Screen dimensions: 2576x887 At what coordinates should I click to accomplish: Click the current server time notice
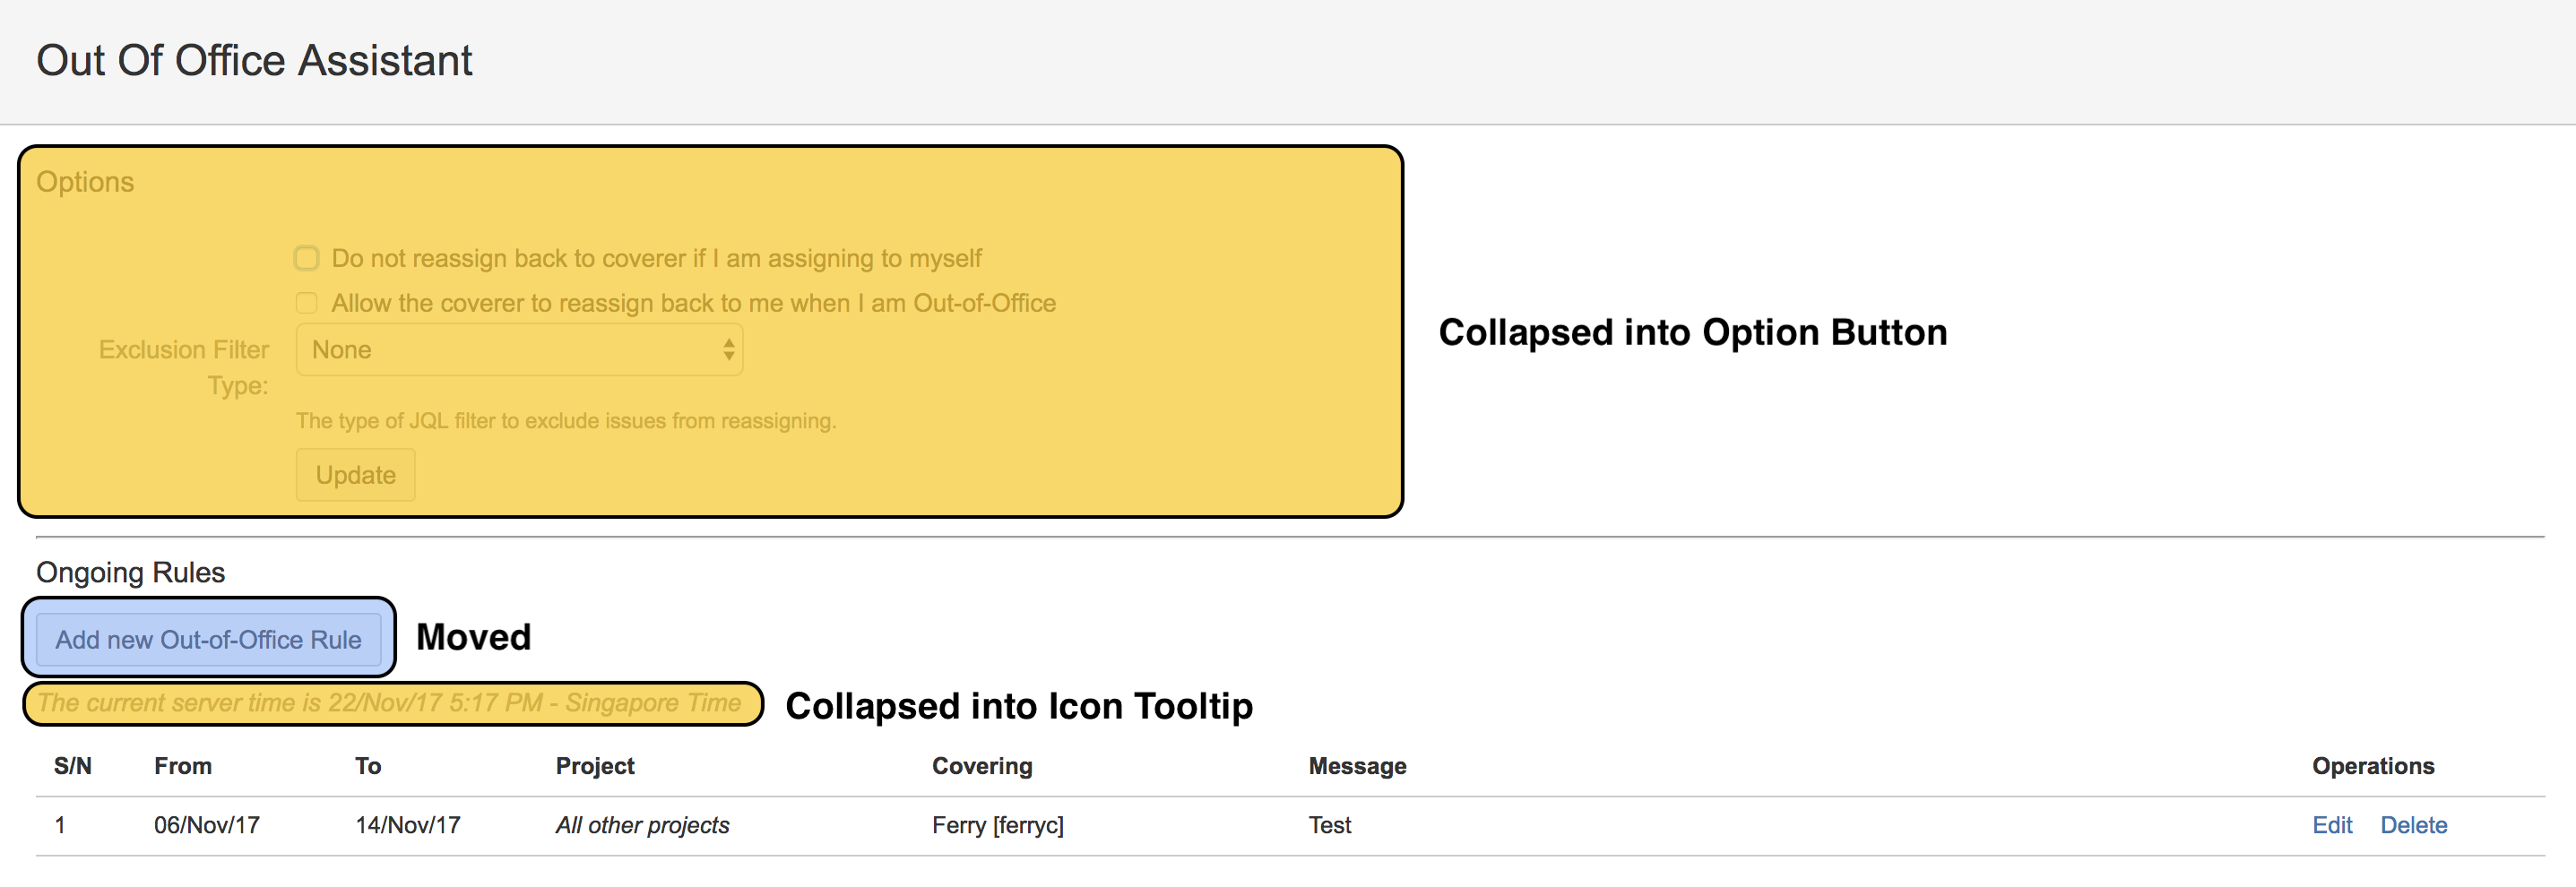click(x=390, y=703)
